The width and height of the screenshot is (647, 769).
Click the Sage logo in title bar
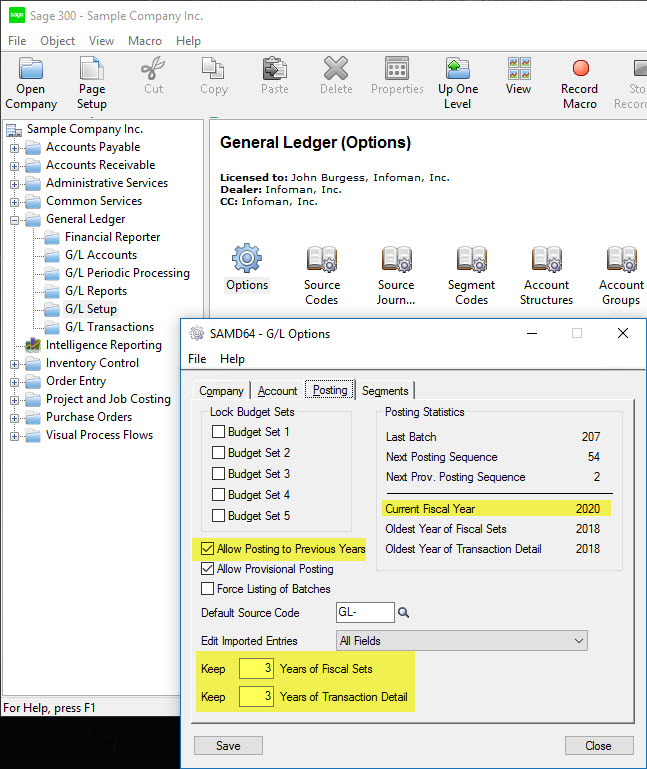pyautogui.click(x=17, y=15)
